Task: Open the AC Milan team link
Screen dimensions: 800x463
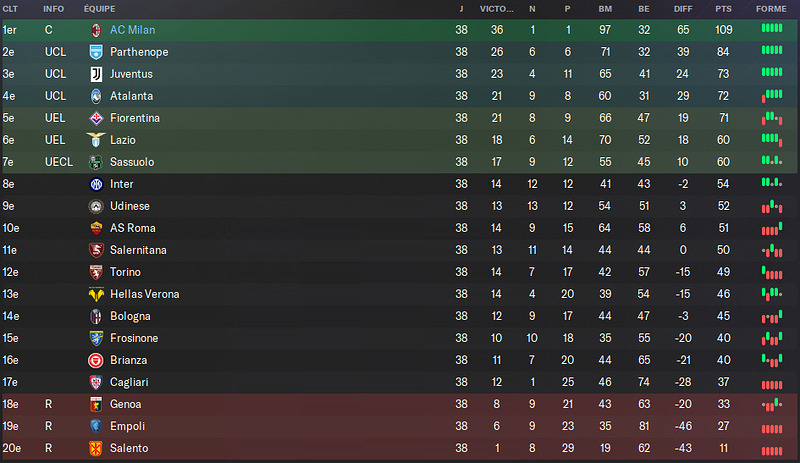Action: 133,30
